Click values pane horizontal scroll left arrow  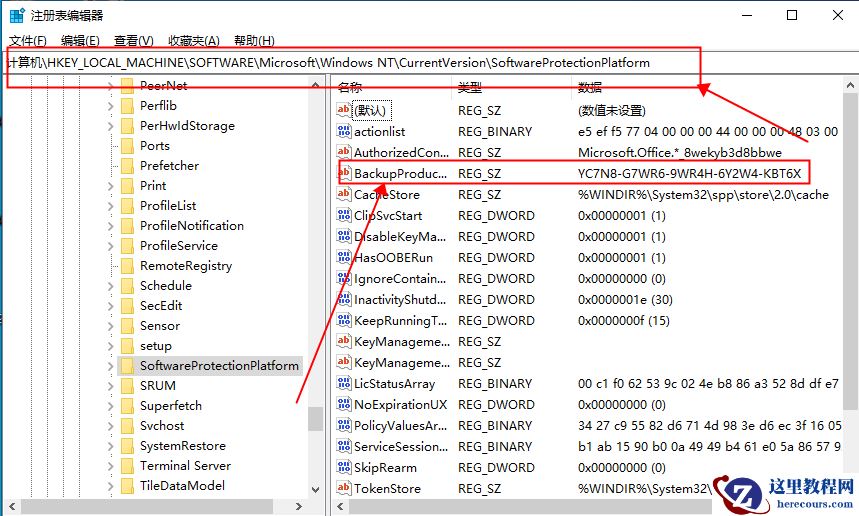340,506
